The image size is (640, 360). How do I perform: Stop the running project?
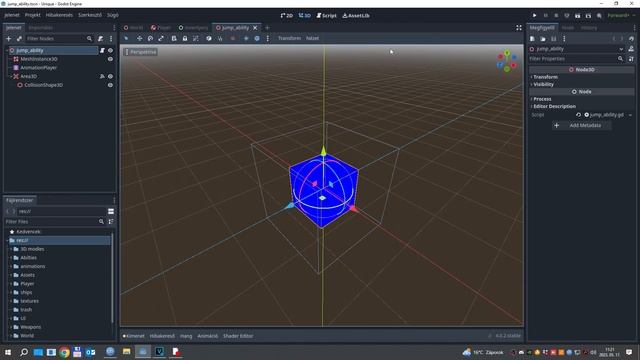pos(556,16)
